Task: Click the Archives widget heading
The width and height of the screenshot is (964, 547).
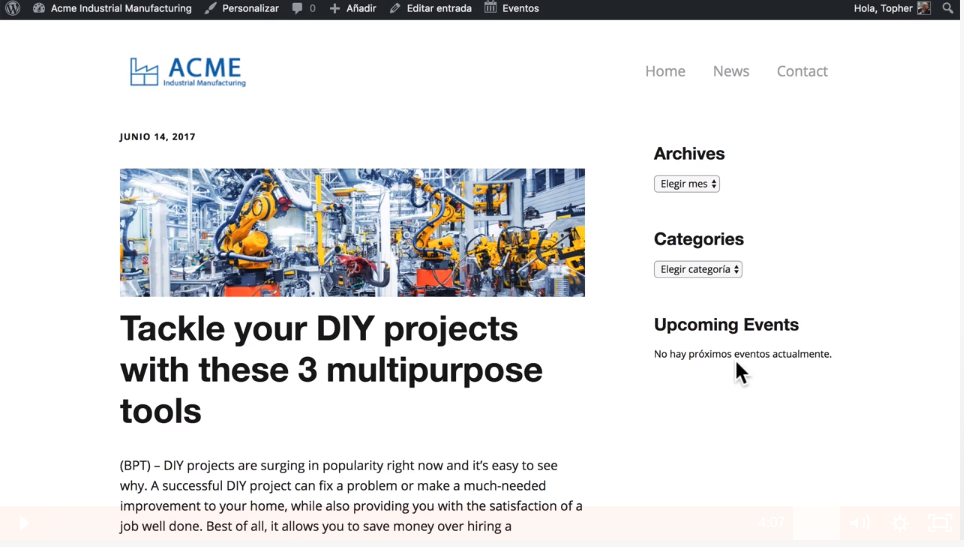Action: (x=689, y=154)
